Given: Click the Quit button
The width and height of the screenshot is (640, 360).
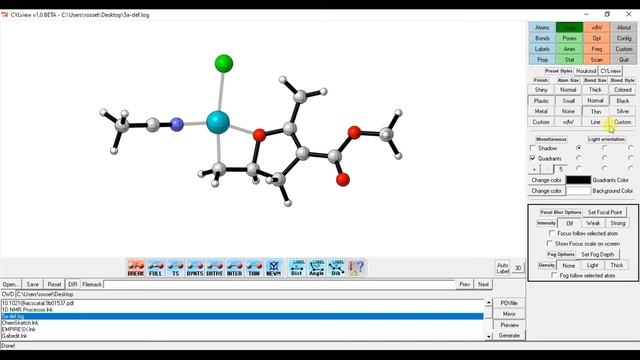Looking at the screenshot, I should coord(624,60).
